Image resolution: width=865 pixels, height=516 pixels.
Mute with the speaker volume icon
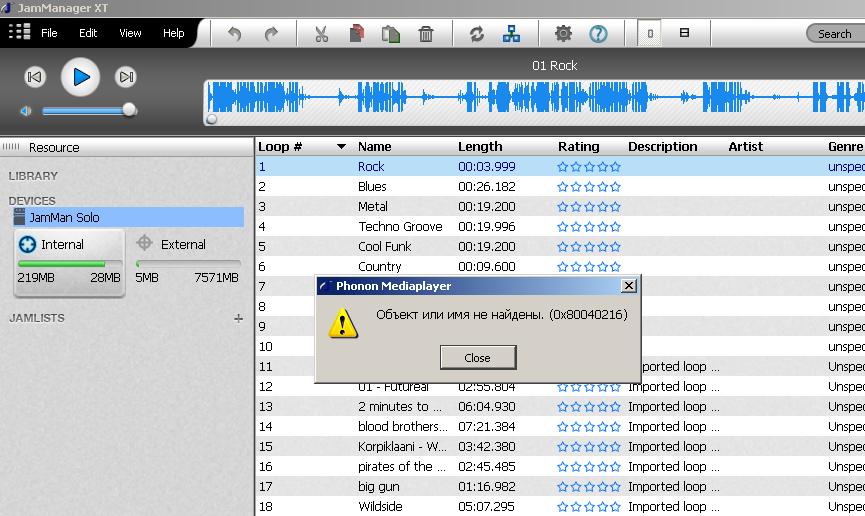(25, 111)
